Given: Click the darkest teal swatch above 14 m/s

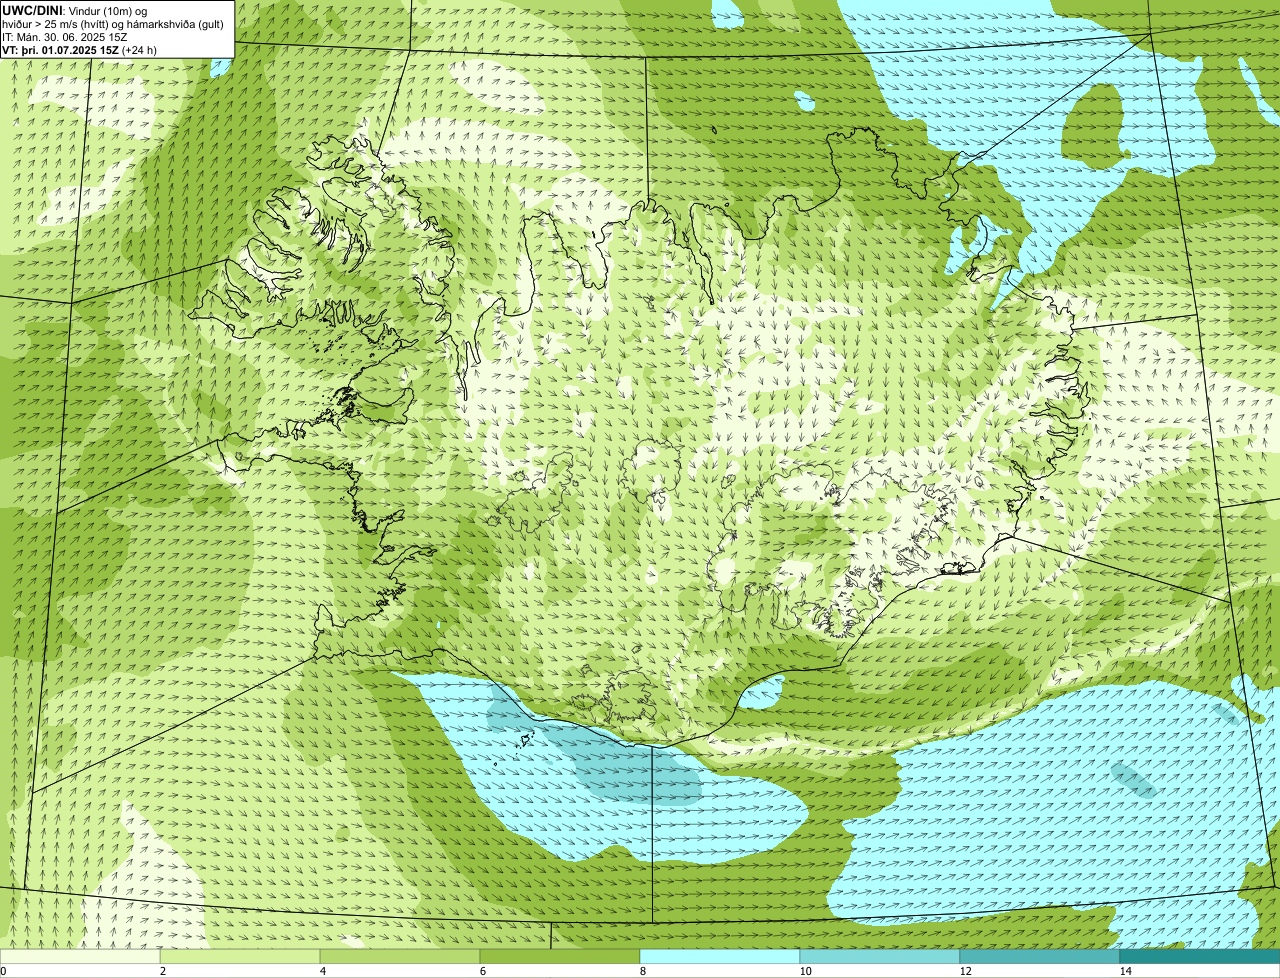Looking at the screenshot, I should pos(1200,956).
